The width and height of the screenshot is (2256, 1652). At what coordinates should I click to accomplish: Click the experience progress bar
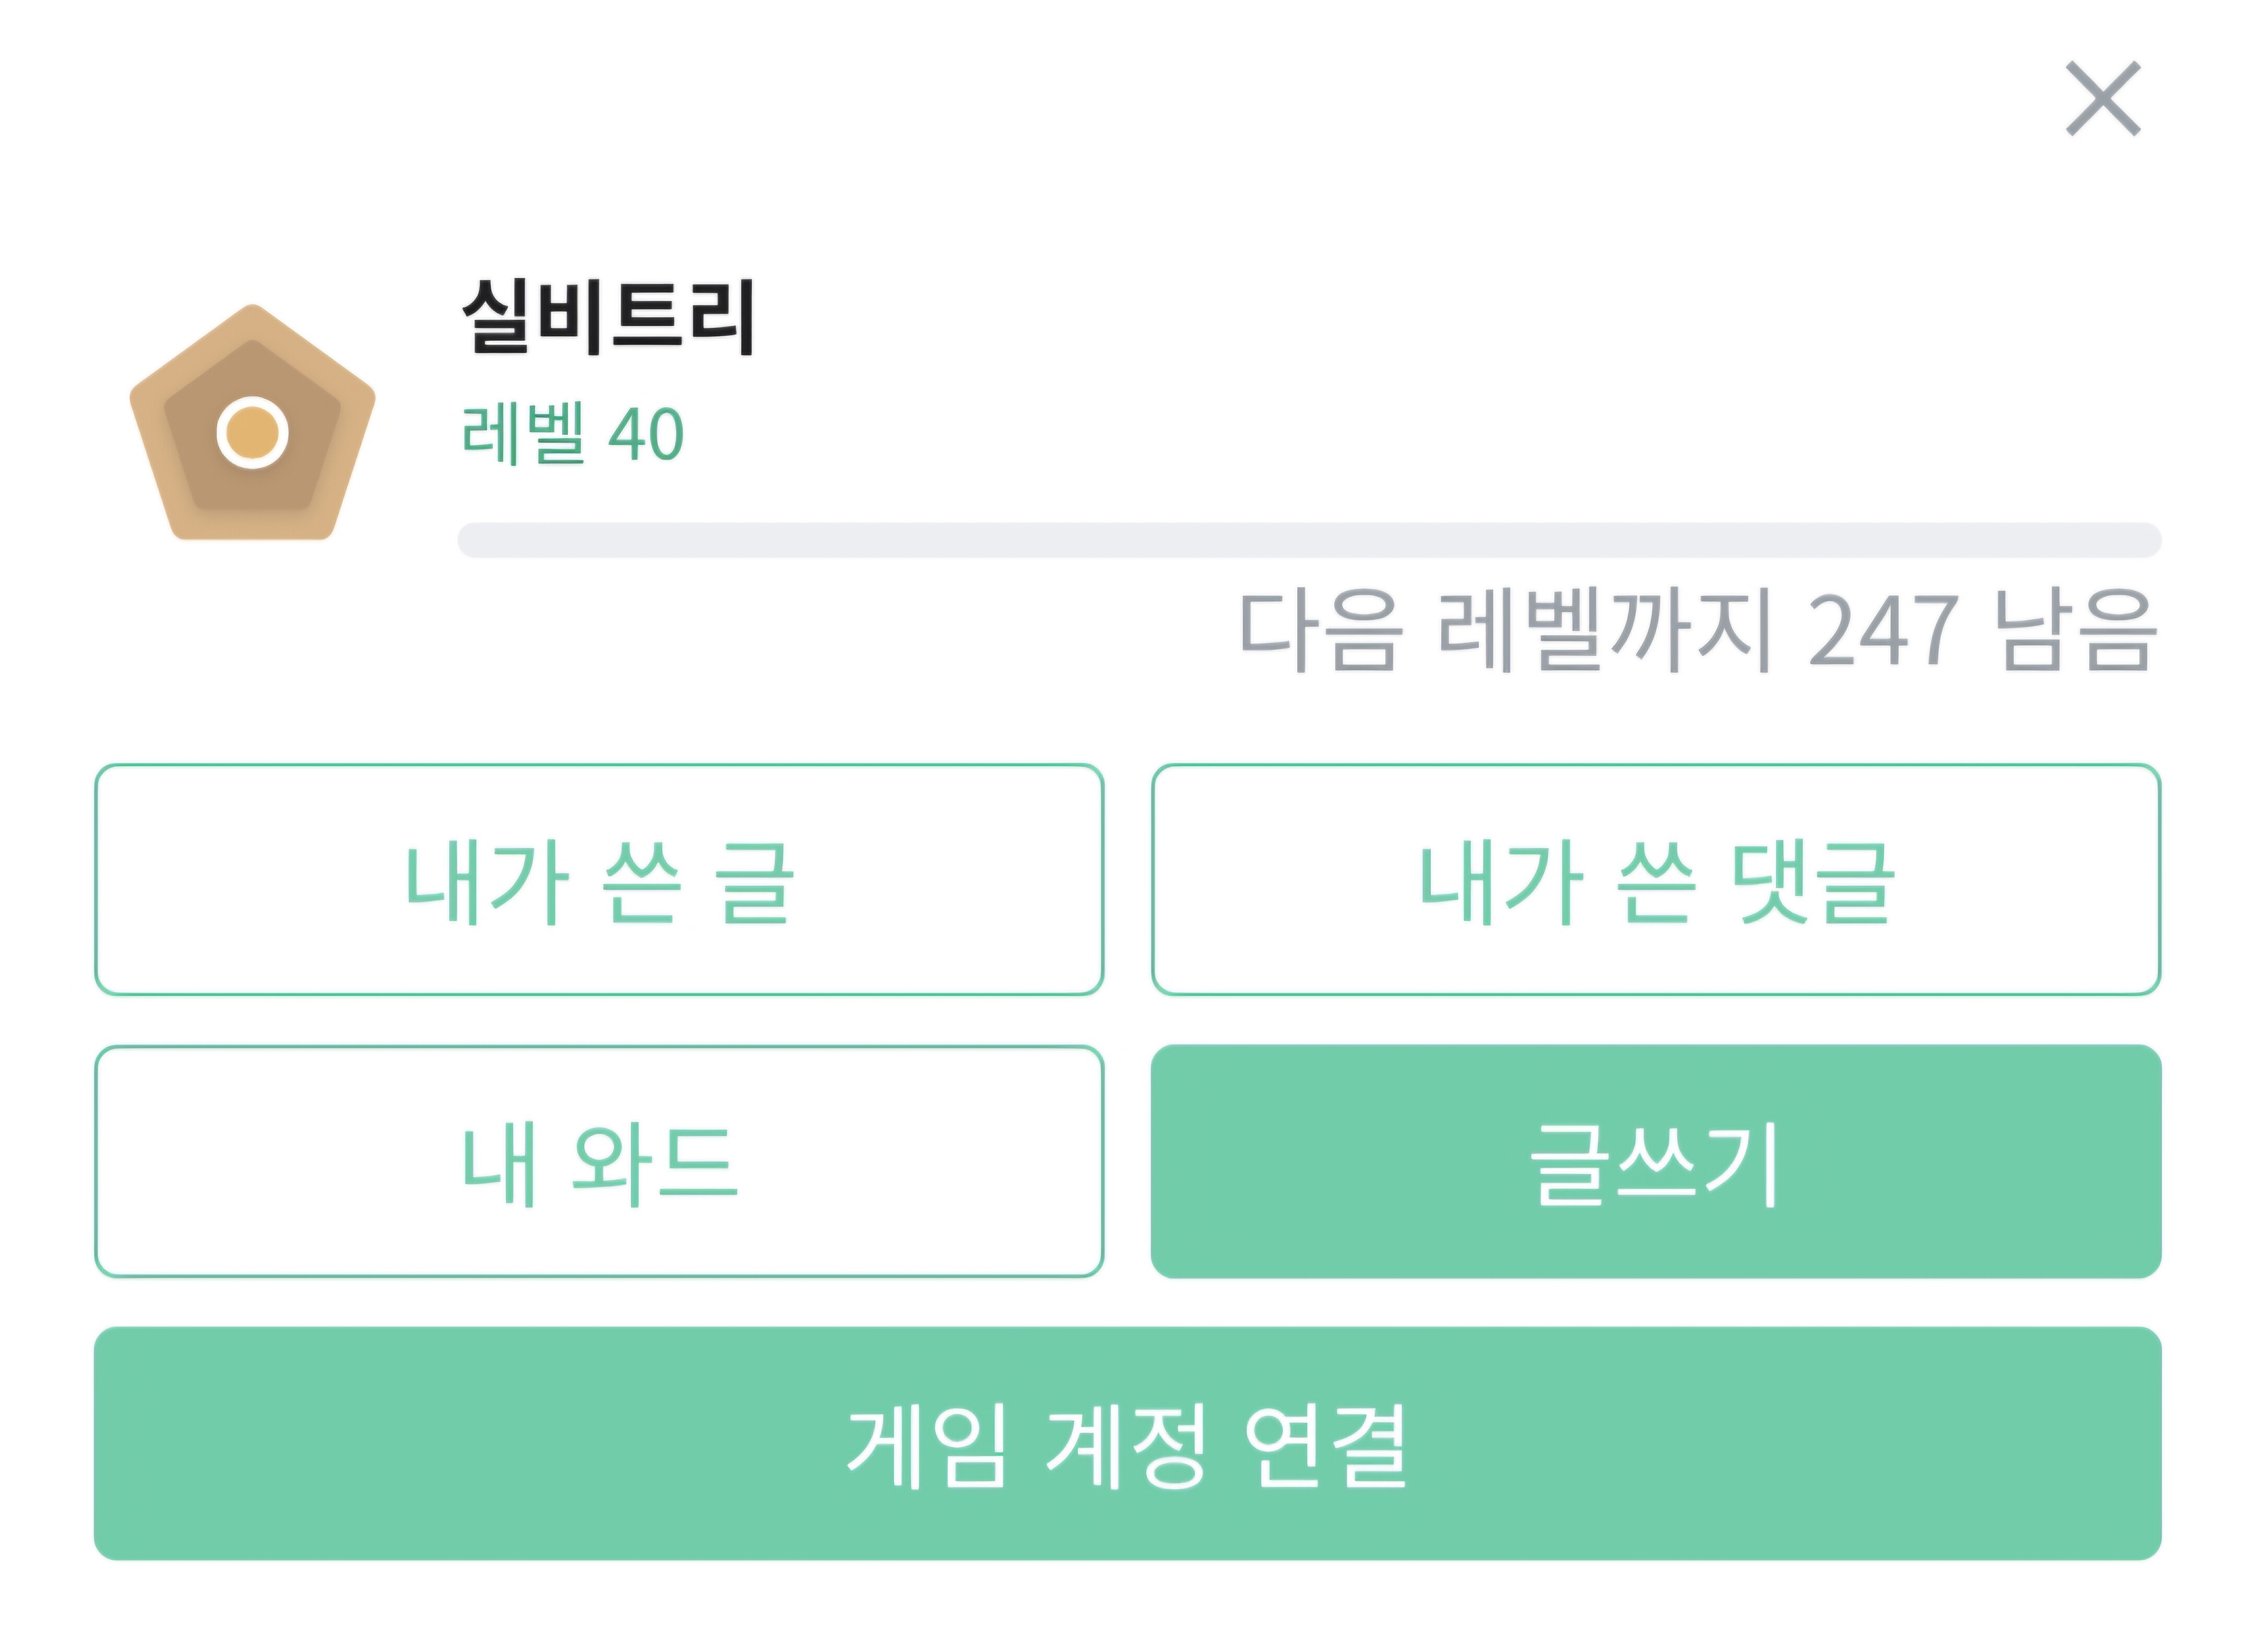point(1309,540)
